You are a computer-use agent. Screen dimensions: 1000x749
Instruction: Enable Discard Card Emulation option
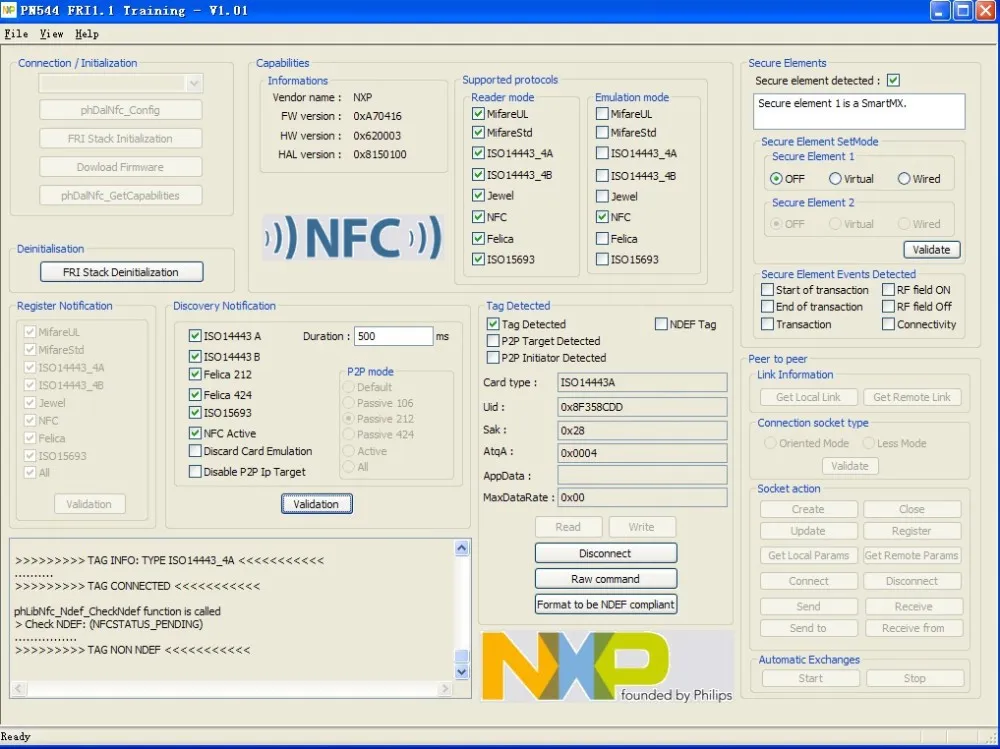tap(194, 451)
